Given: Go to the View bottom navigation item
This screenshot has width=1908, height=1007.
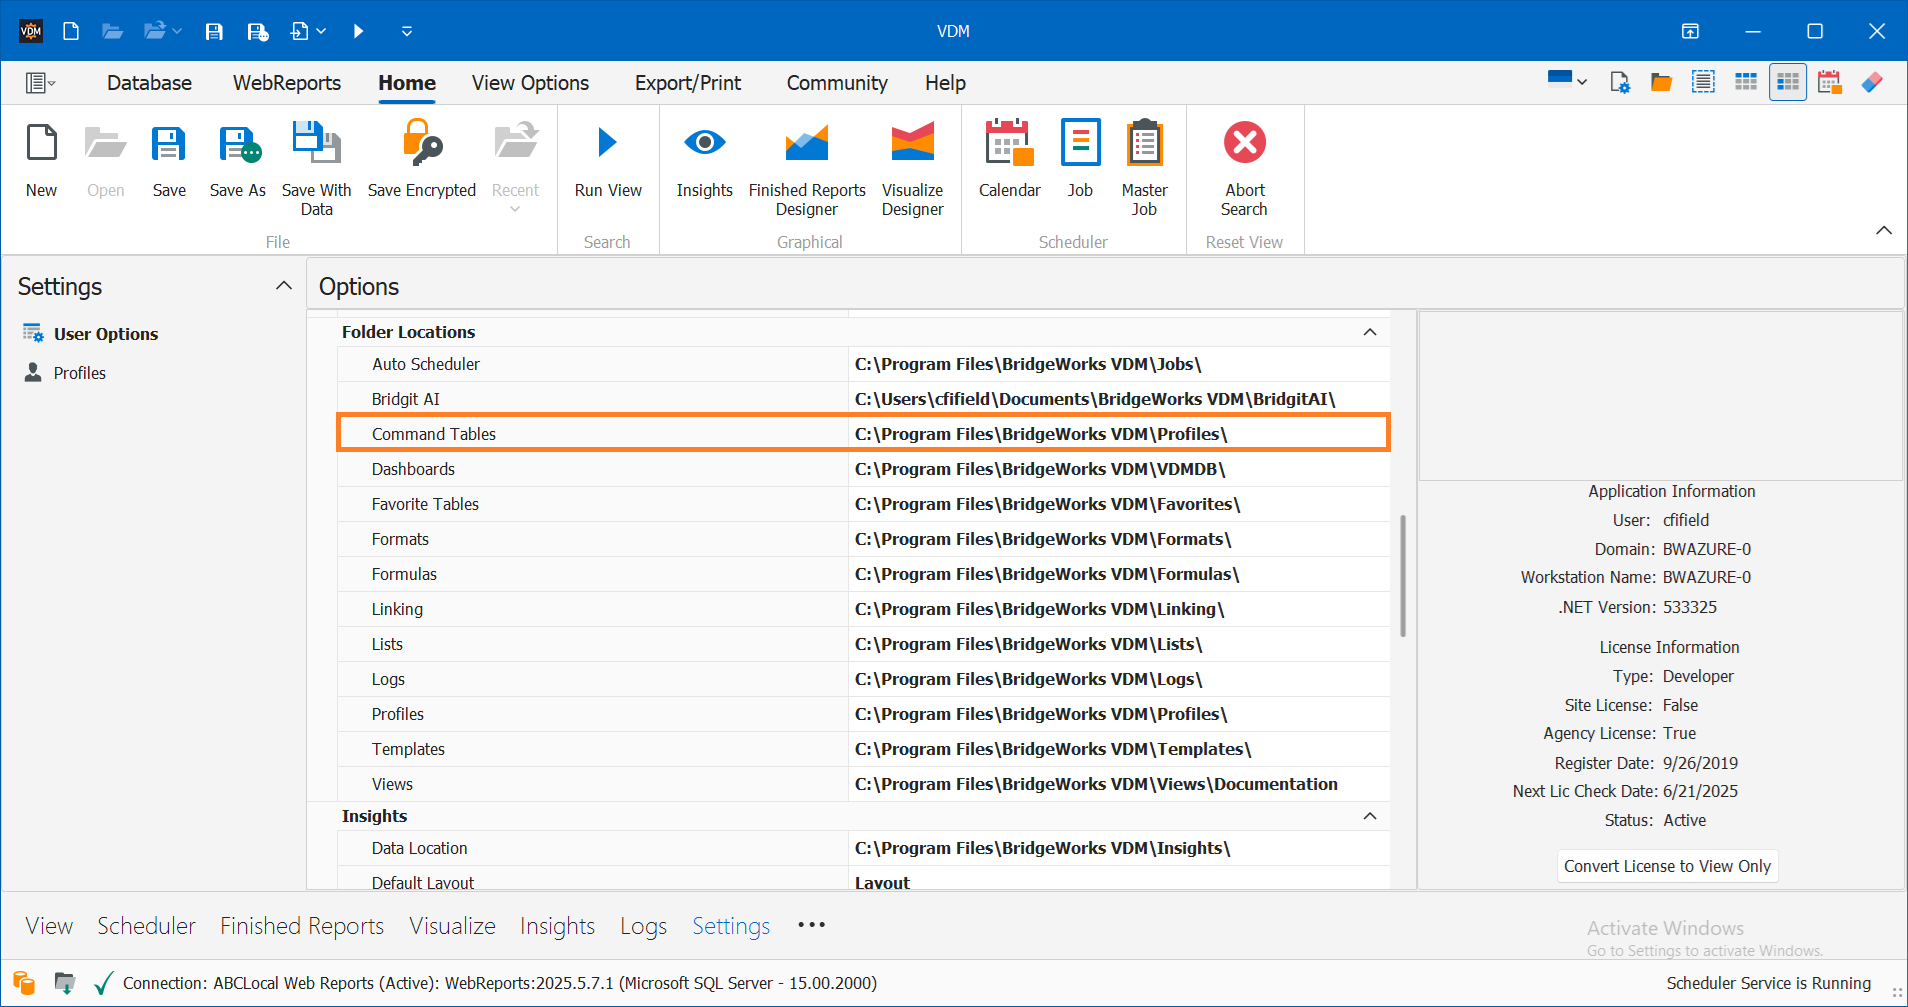Looking at the screenshot, I should point(49,926).
